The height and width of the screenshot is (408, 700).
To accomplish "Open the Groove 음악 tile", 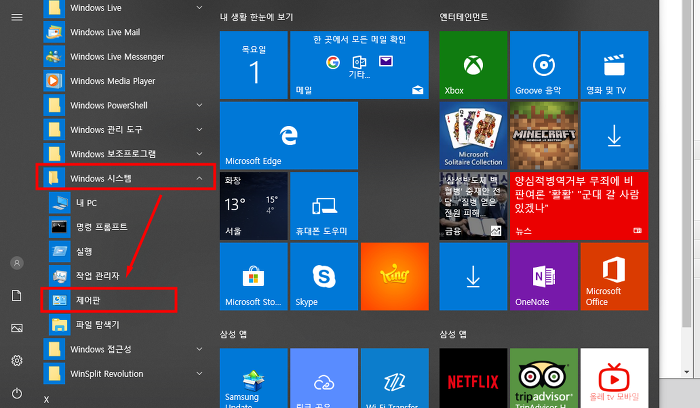I will (x=544, y=65).
